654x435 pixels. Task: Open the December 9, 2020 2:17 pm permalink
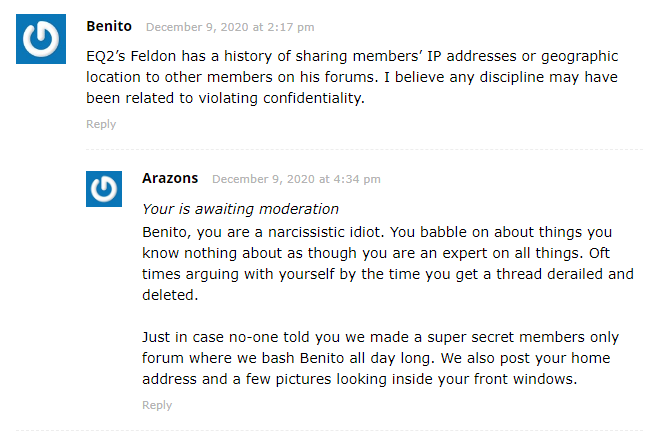coord(230,27)
